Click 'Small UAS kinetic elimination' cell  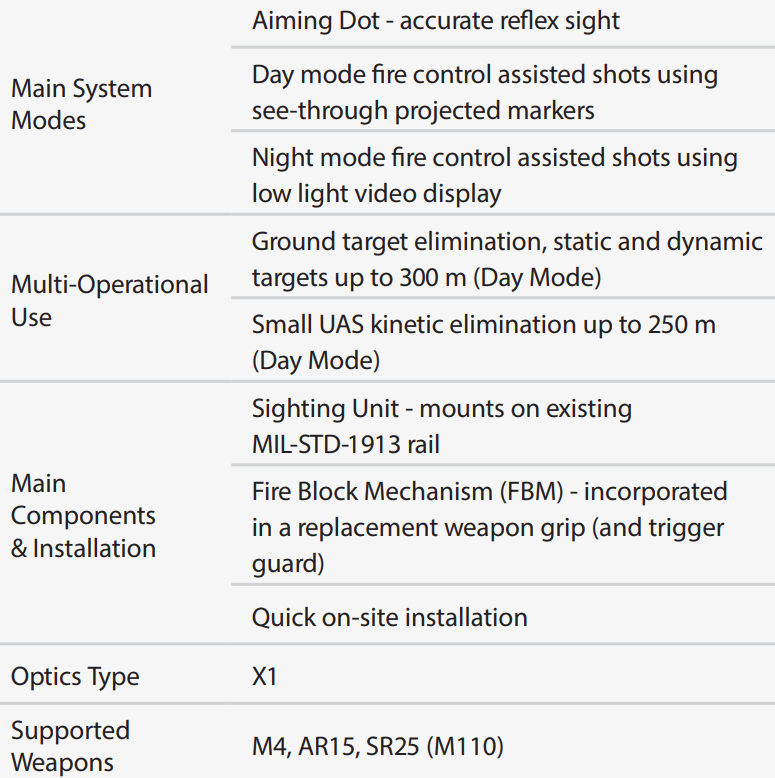tap(484, 342)
